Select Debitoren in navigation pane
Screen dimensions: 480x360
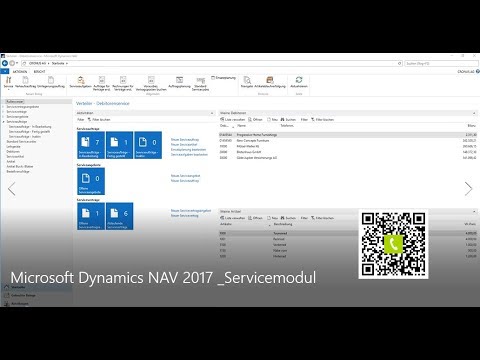pos(13,151)
